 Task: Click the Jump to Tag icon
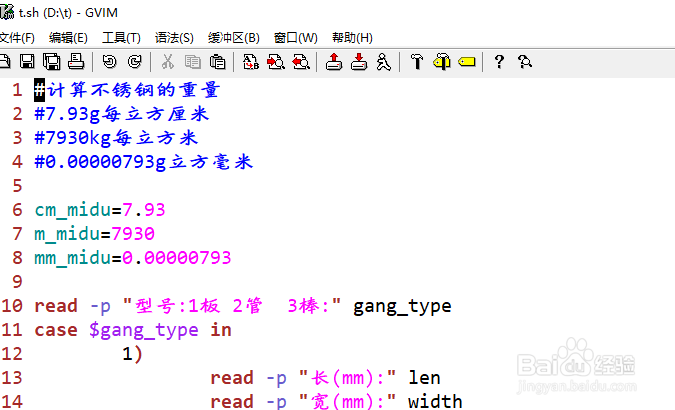(467, 62)
